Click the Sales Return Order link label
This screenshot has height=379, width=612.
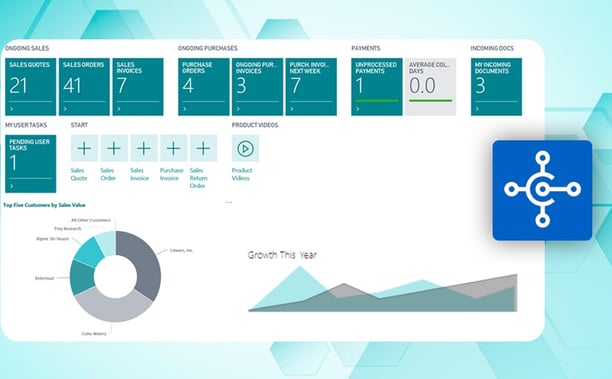[x=198, y=178]
